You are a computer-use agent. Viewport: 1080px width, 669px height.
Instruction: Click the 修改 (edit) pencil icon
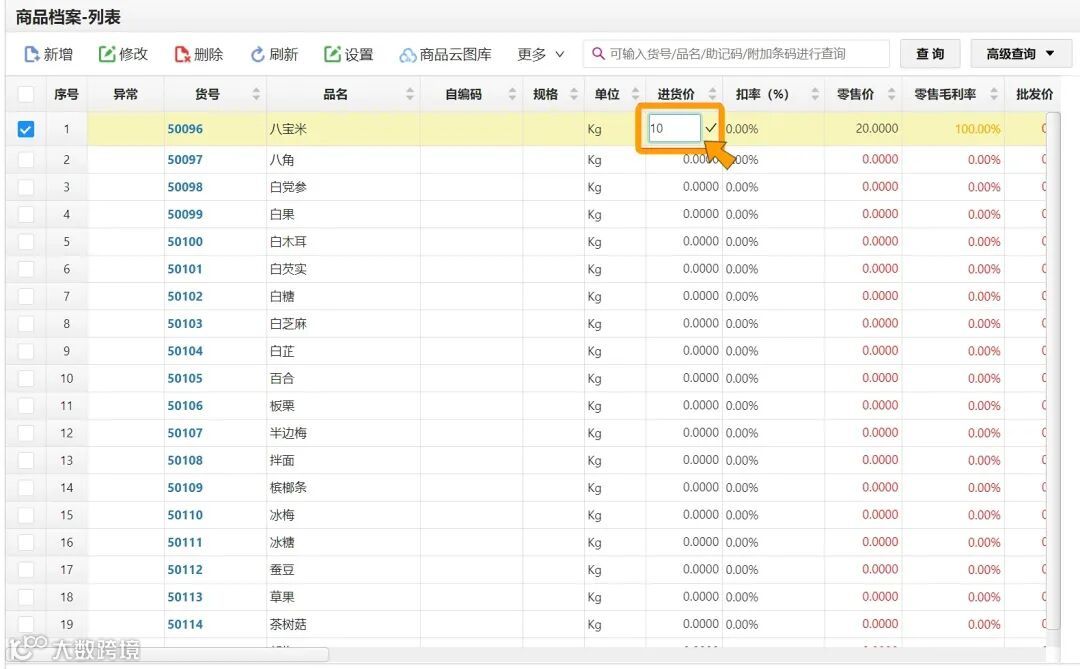pos(107,54)
